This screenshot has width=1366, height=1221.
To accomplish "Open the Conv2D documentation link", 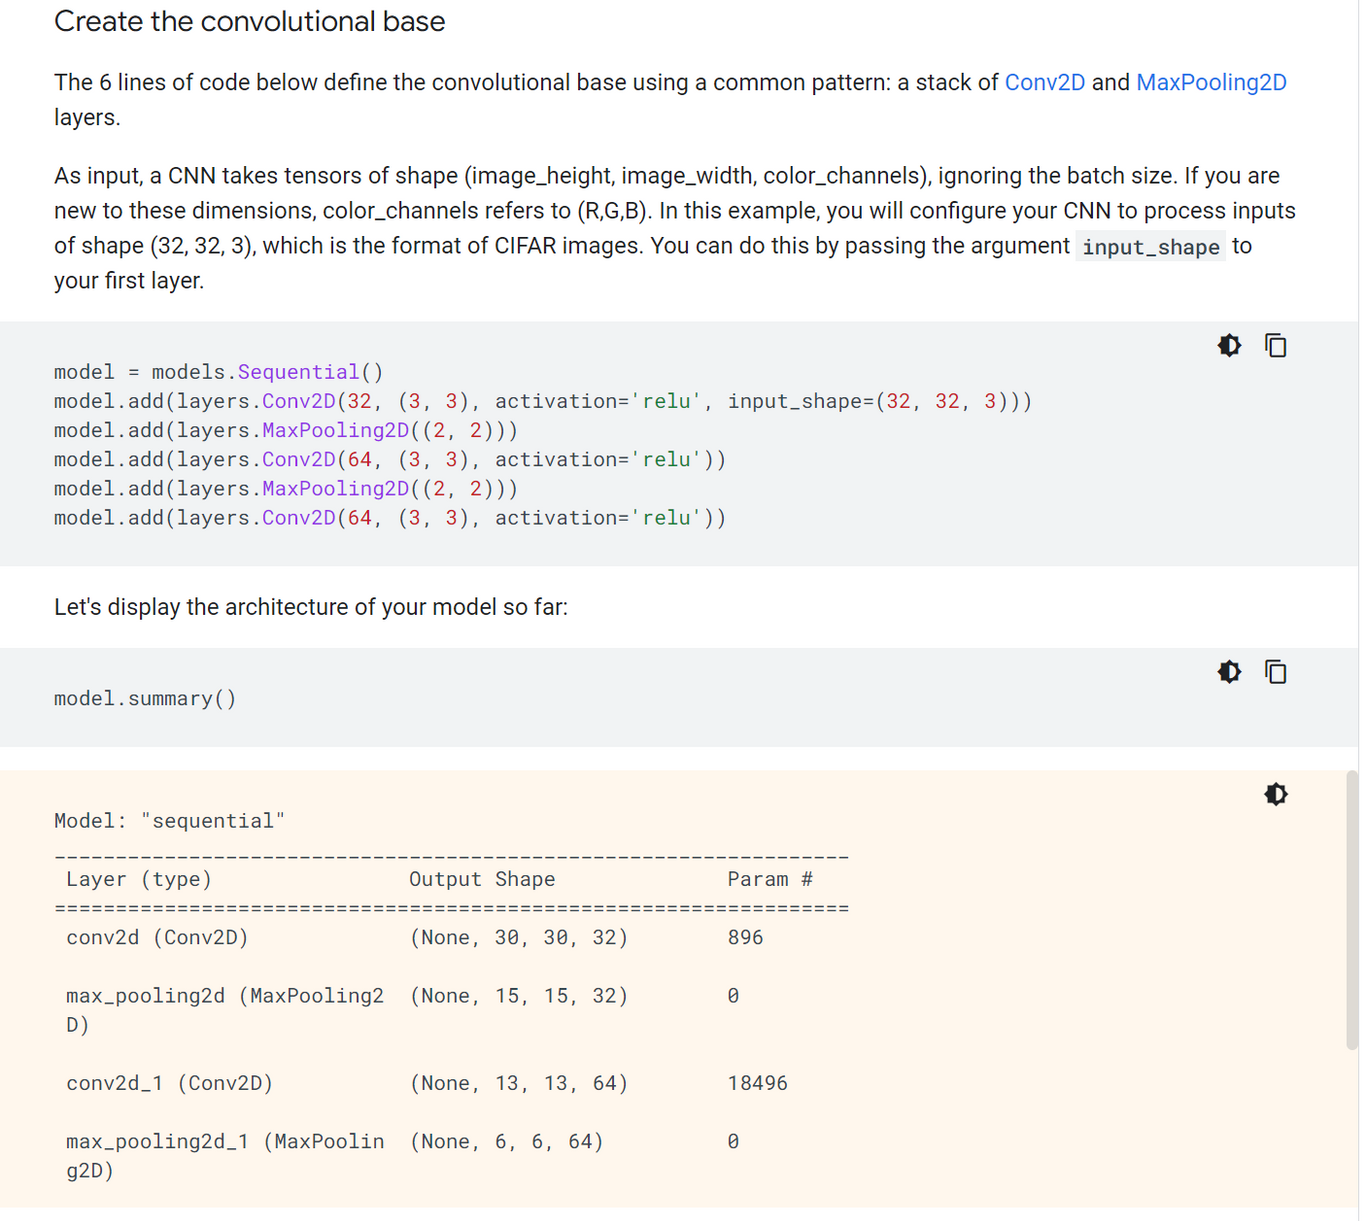I will [x=1044, y=82].
